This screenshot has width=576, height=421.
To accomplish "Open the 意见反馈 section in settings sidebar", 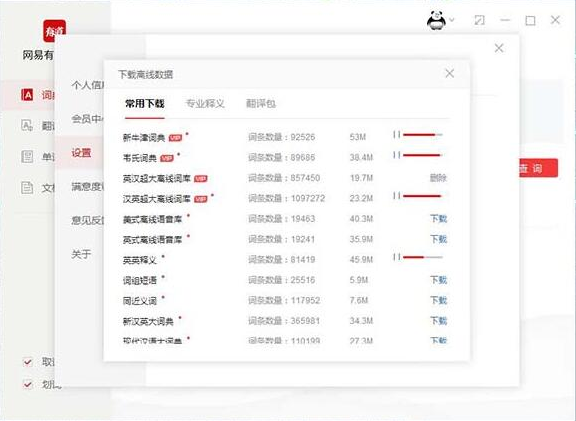I will pyautogui.click(x=87, y=220).
